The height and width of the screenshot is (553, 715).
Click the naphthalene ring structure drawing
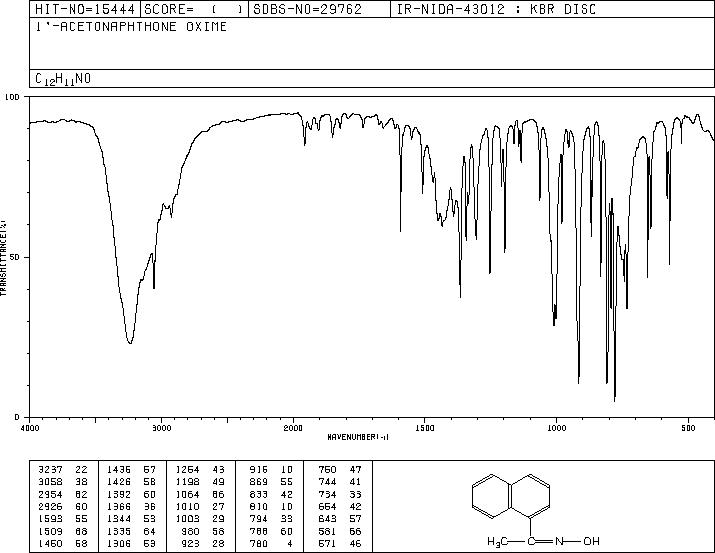pos(511,496)
